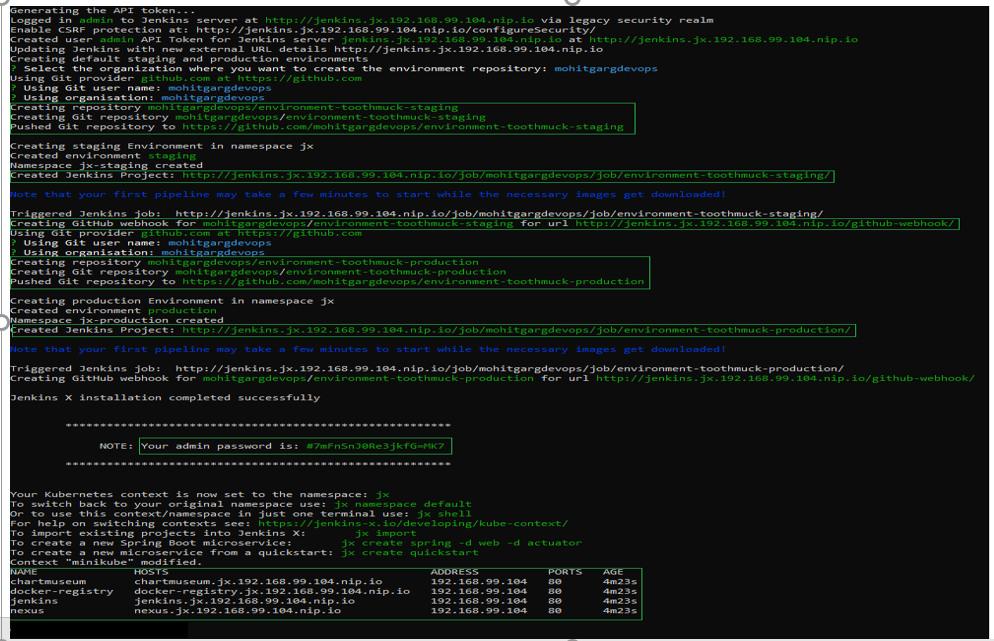The image size is (994, 641).
Task: Click the port 80 in chartmuseum row
Action: point(555,581)
